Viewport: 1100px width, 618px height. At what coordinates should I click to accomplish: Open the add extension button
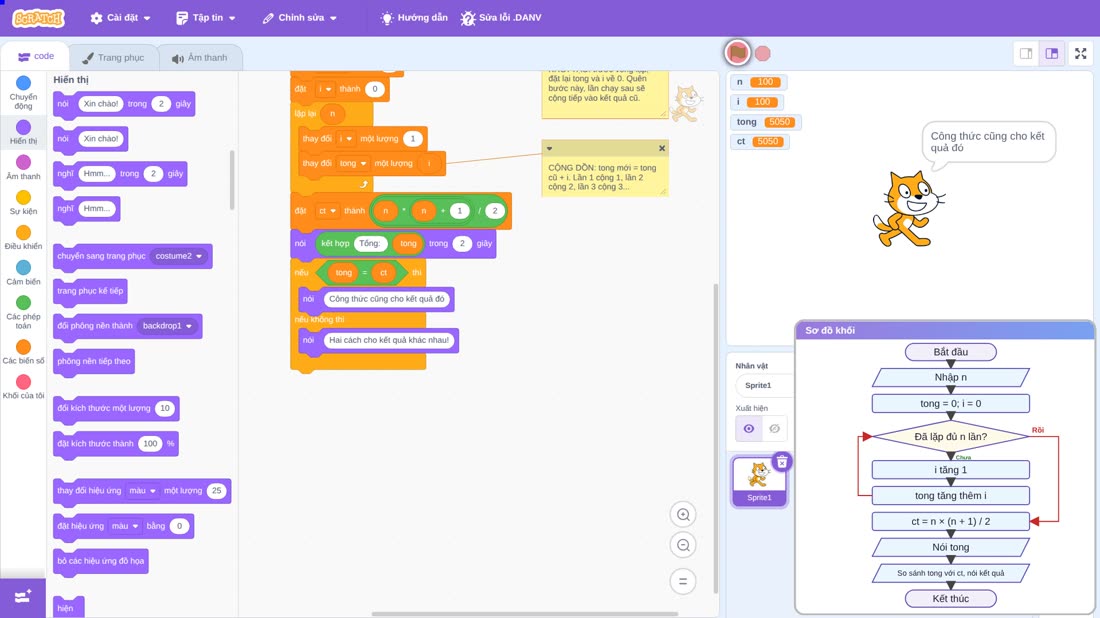coord(22,597)
